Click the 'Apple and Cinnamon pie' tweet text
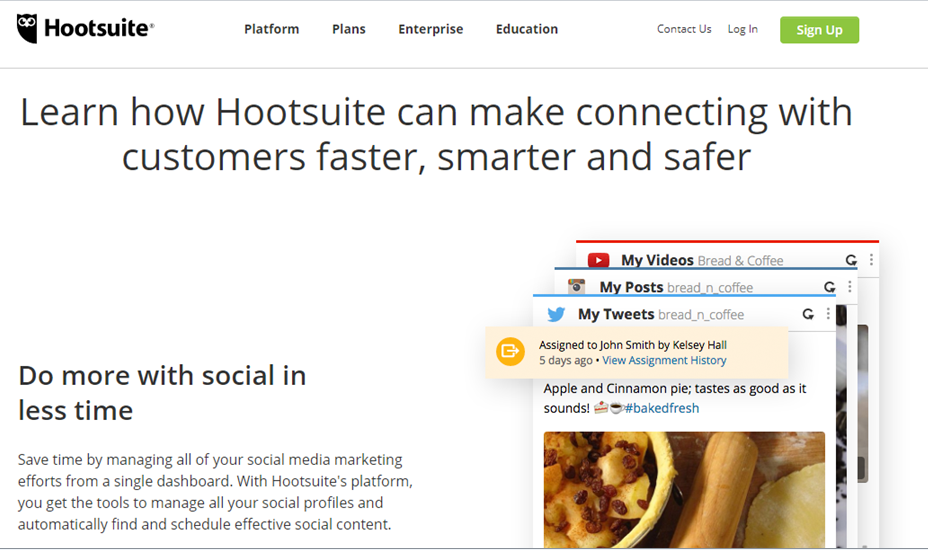This screenshot has width=928, height=550. pos(675,398)
